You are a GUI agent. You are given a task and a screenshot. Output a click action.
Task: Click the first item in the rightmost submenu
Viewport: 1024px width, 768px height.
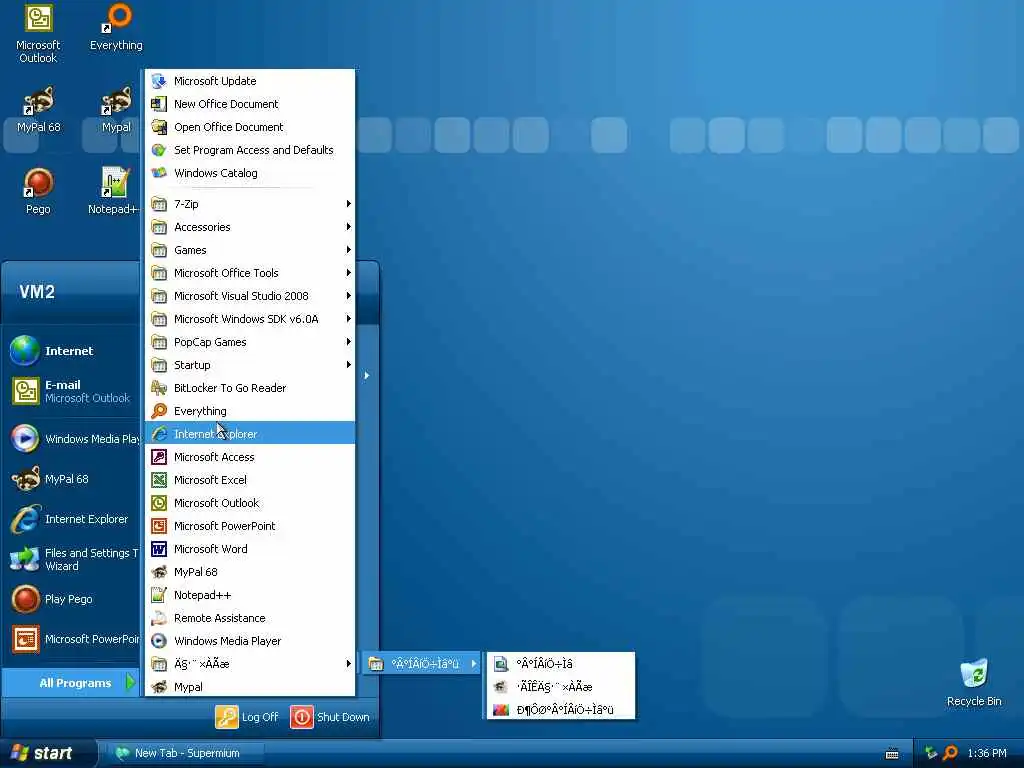point(561,664)
